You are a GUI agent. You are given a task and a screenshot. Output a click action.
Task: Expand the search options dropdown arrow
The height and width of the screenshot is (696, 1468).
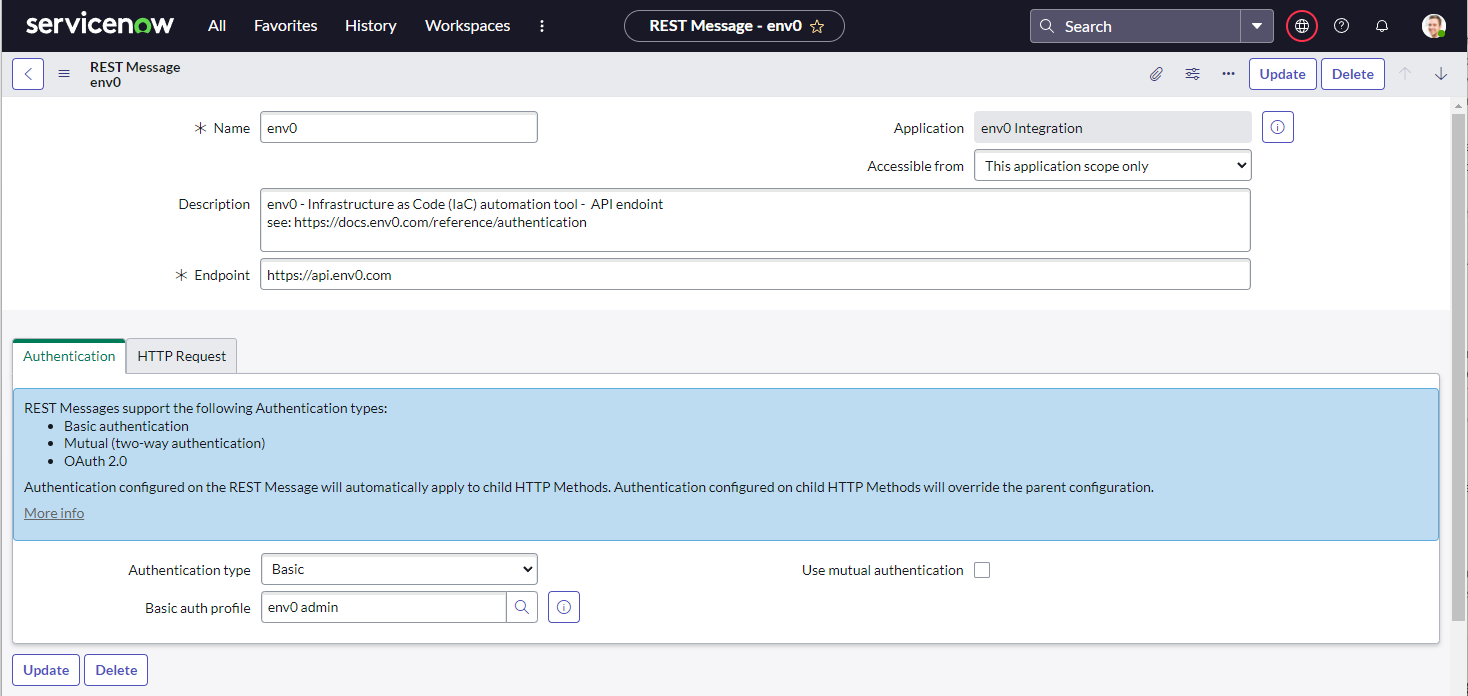pos(1257,26)
